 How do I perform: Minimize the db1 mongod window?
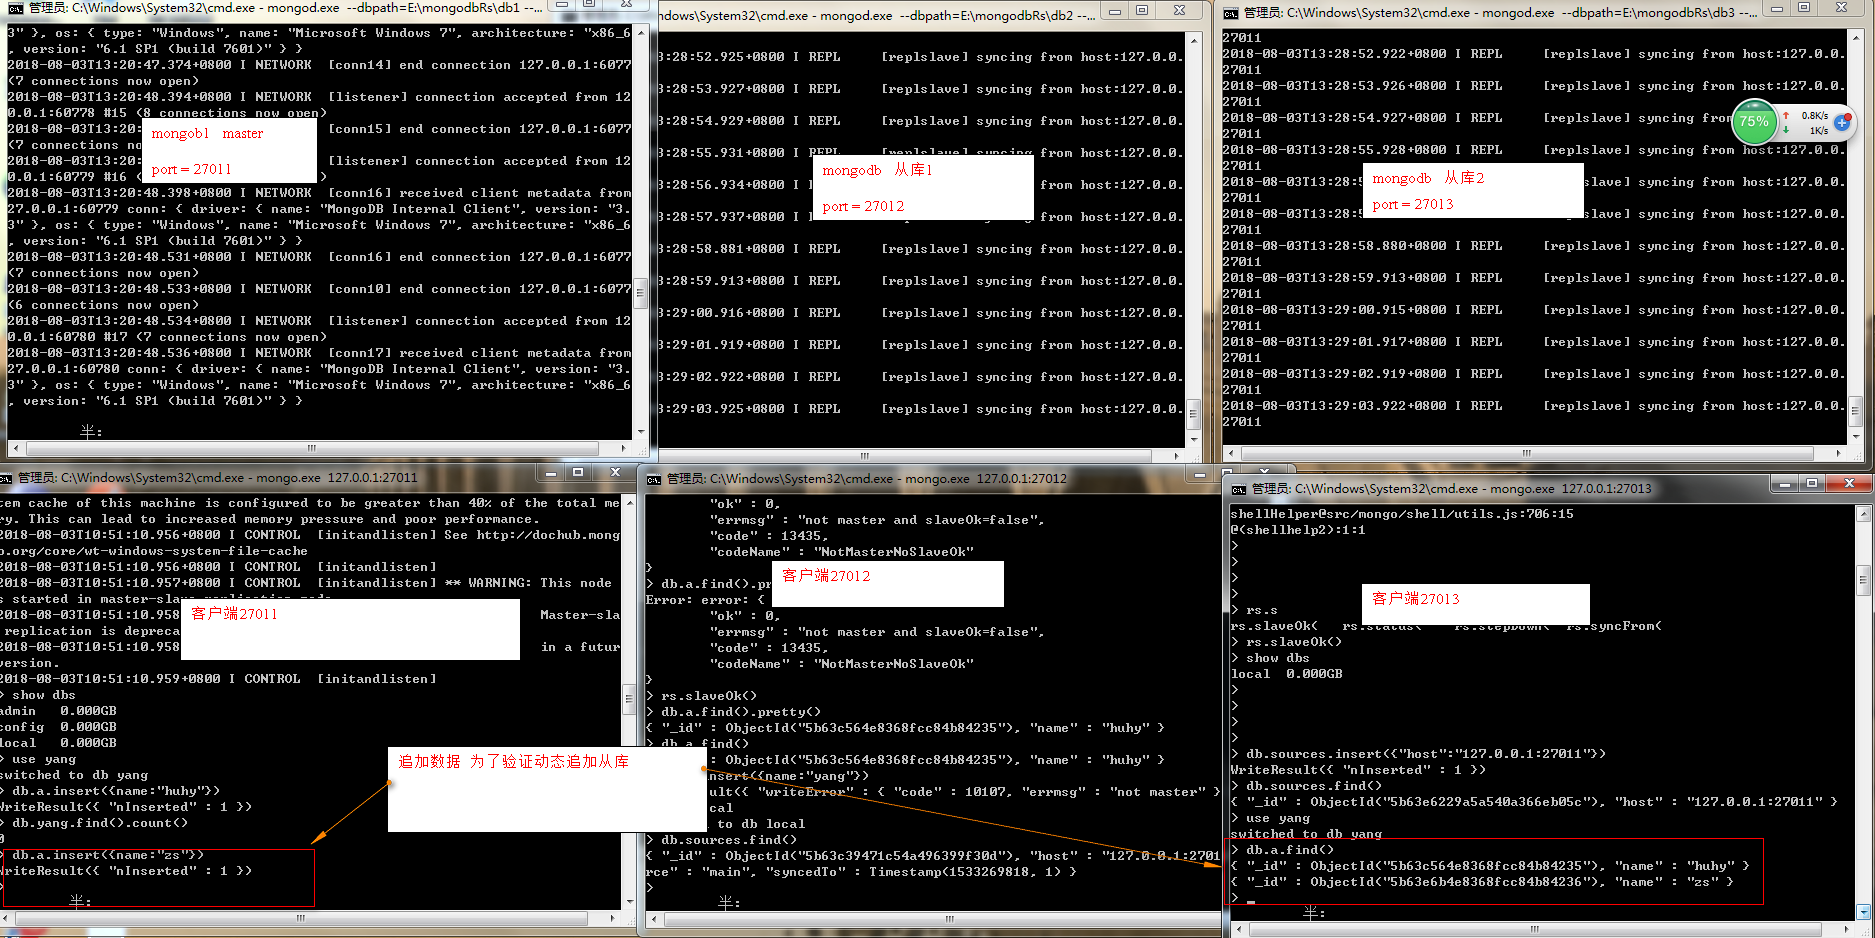tap(563, 5)
